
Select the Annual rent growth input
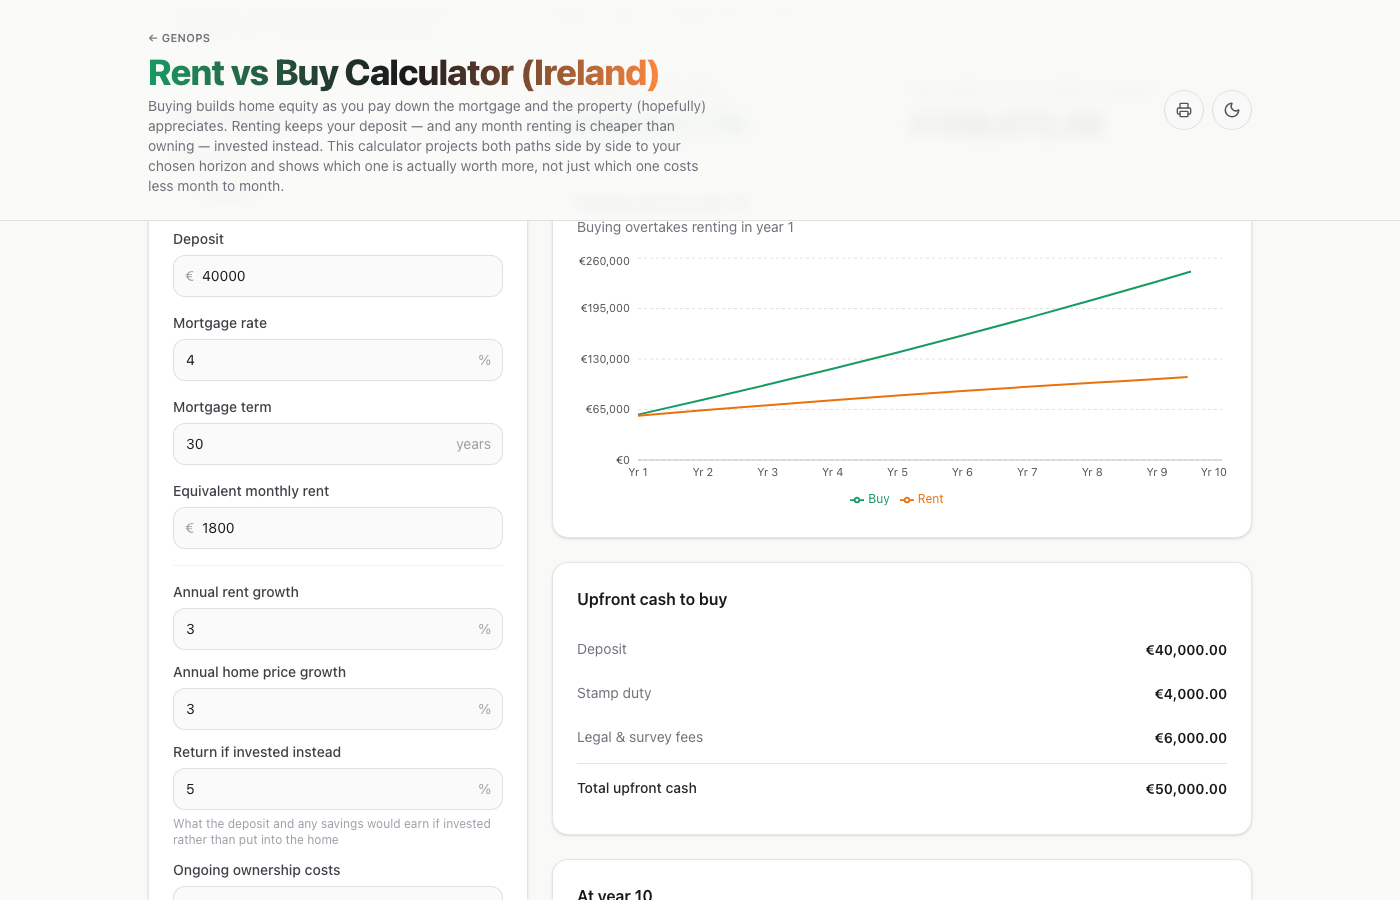[338, 629]
